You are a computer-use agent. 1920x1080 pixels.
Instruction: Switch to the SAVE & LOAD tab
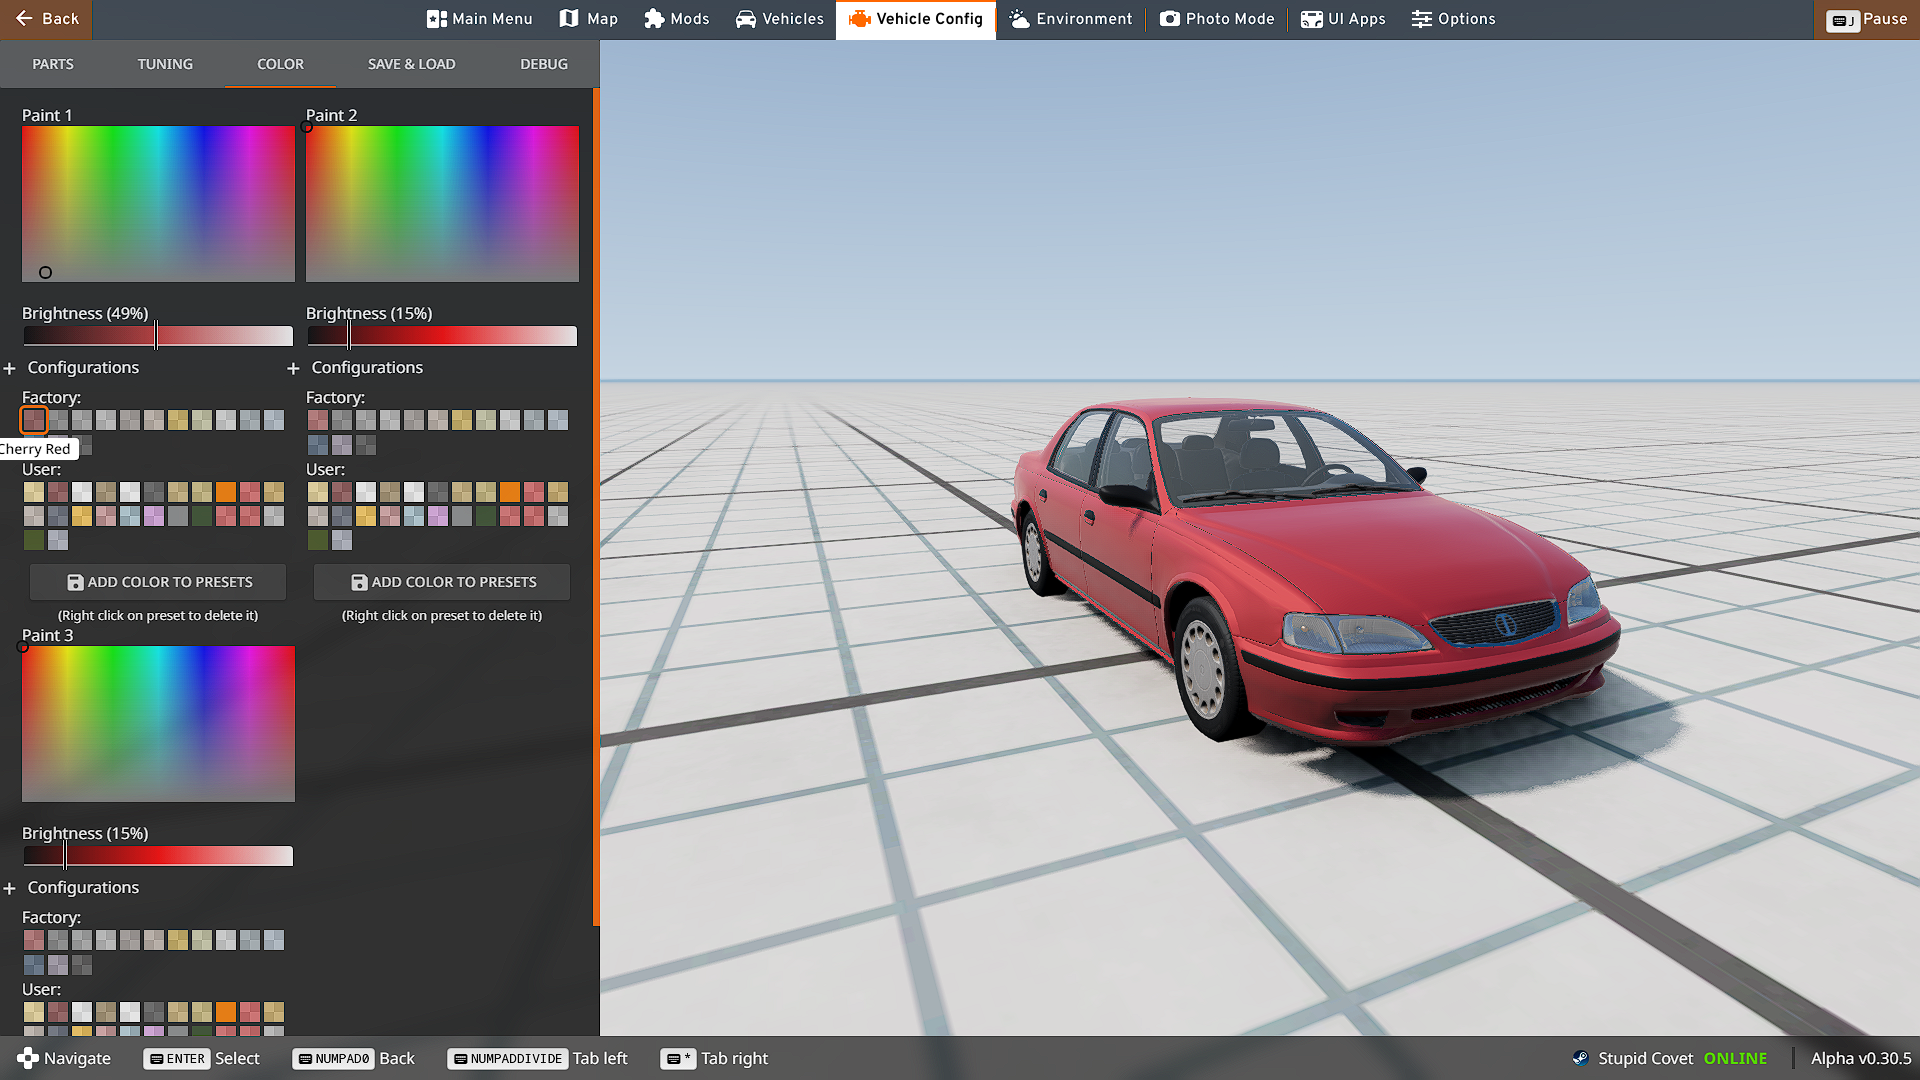click(x=411, y=64)
